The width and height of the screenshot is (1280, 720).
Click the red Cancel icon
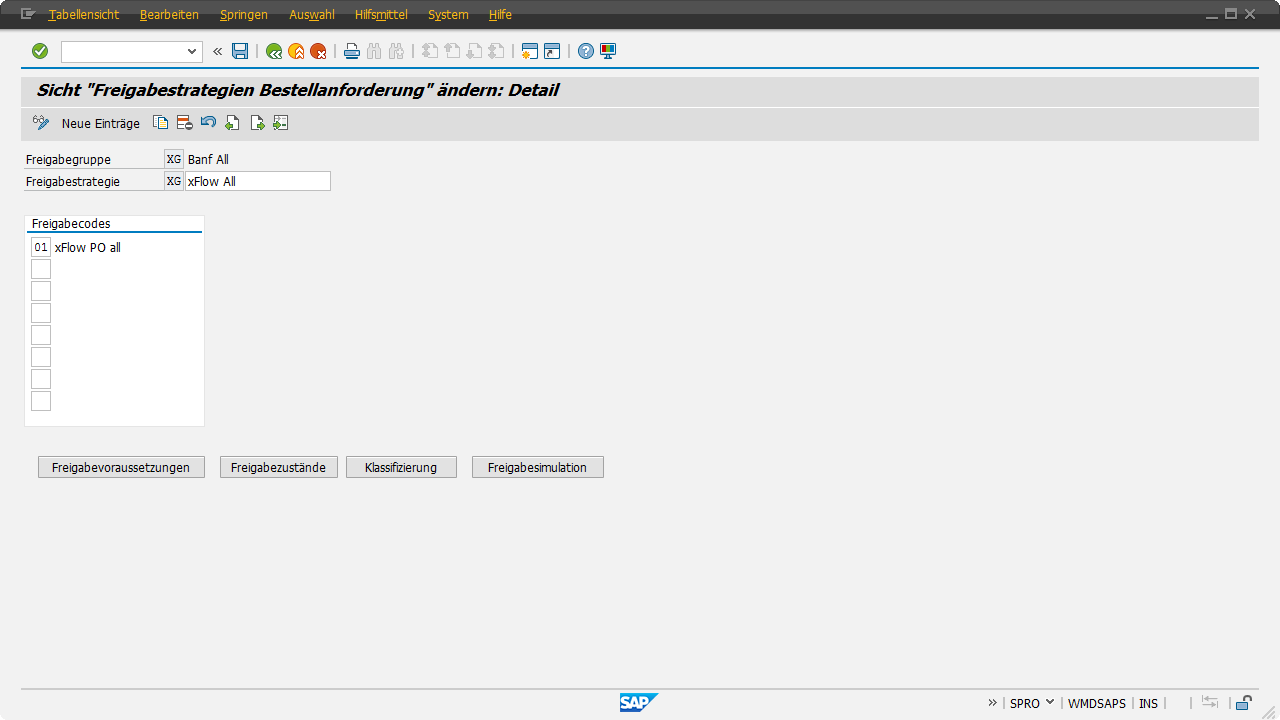click(318, 51)
